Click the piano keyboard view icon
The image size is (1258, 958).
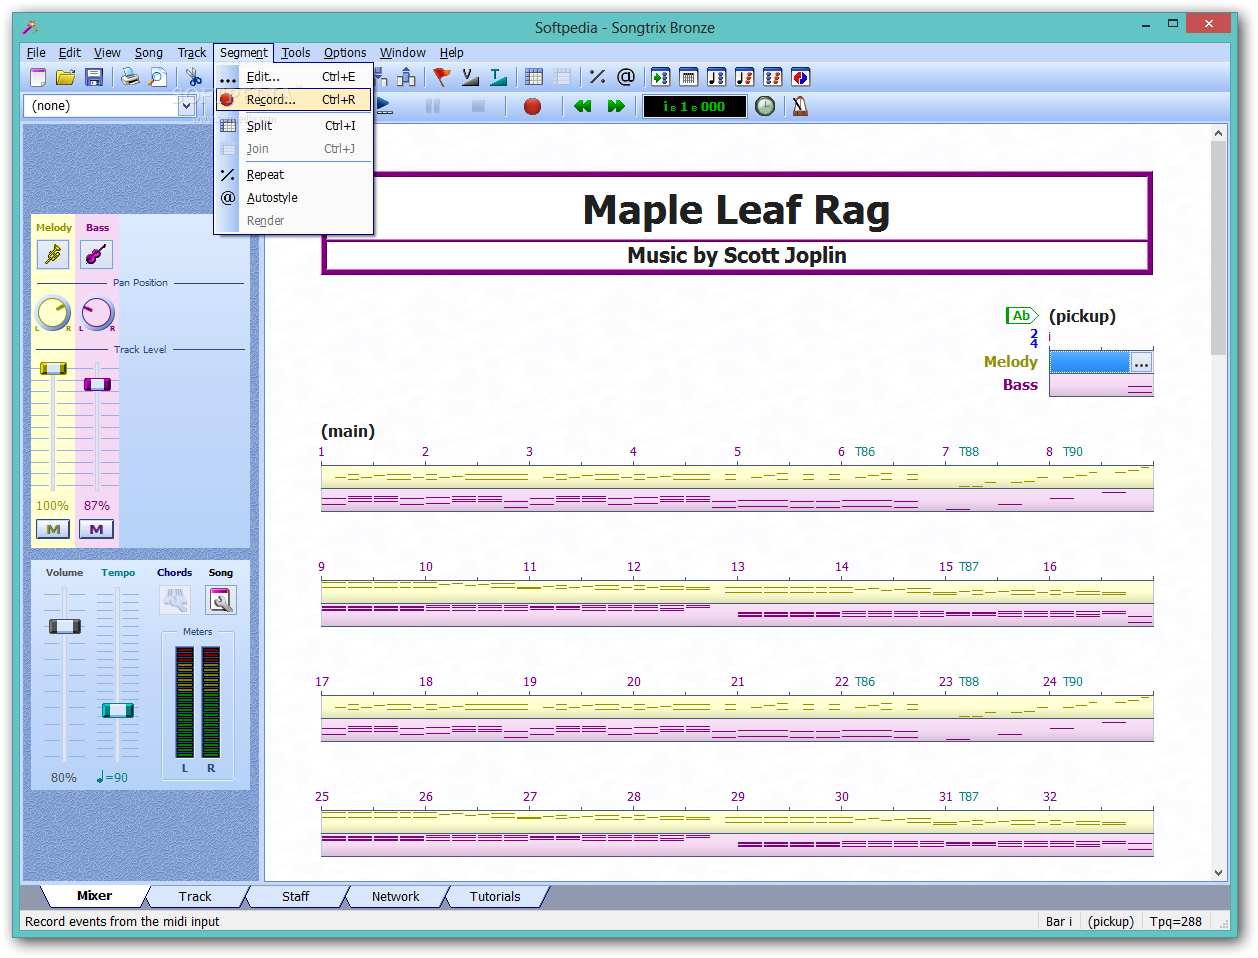coord(689,77)
